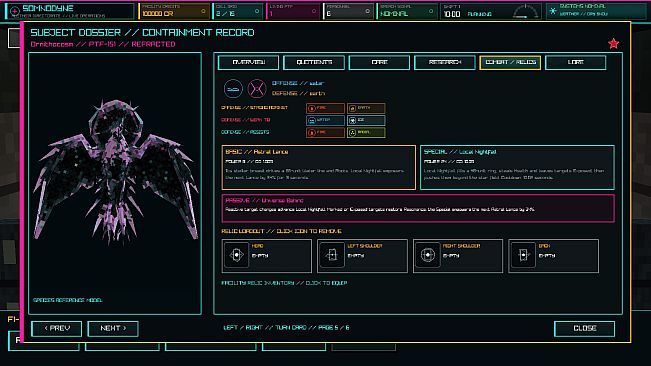Screen dimensions: 651x366
Task: Click the weather sun icon
Action: point(553,11)
